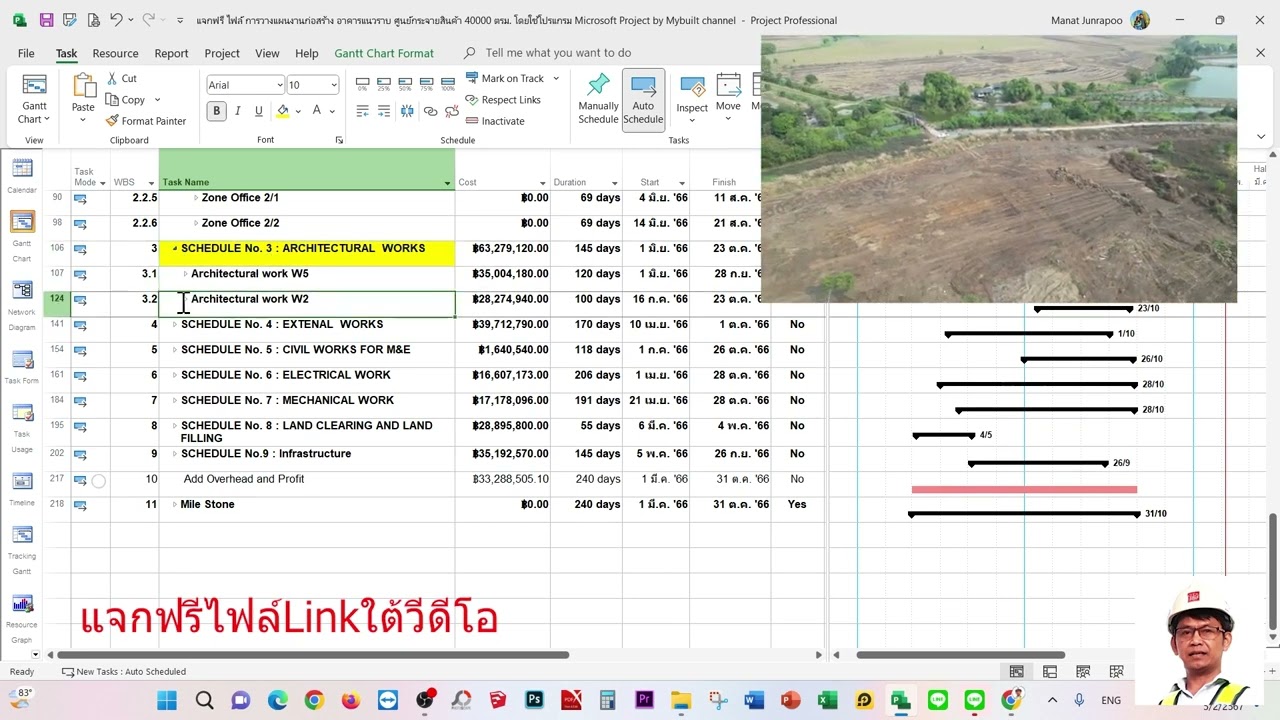The width and height of the screenshot is (1280, 720).
Task: Open Windows Start menu
Action: [x=167, y=700]
